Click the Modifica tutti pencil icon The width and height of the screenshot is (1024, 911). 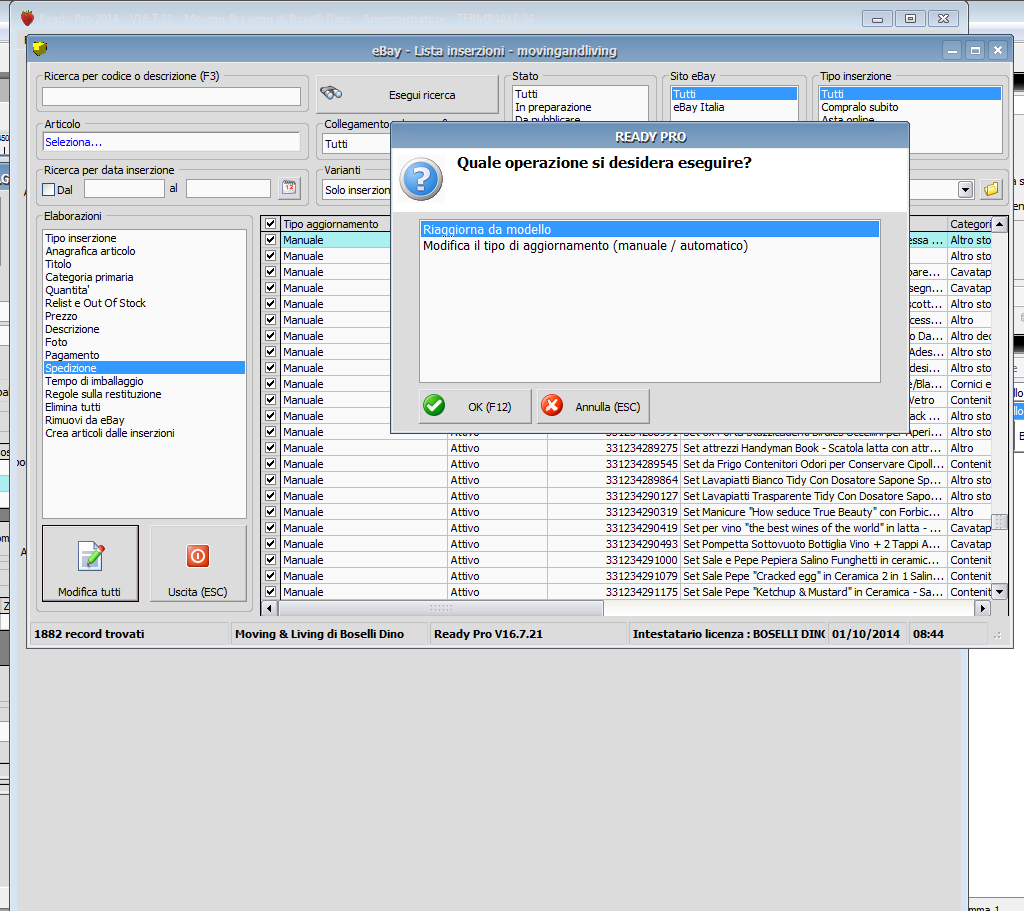[x=91, y=556]
